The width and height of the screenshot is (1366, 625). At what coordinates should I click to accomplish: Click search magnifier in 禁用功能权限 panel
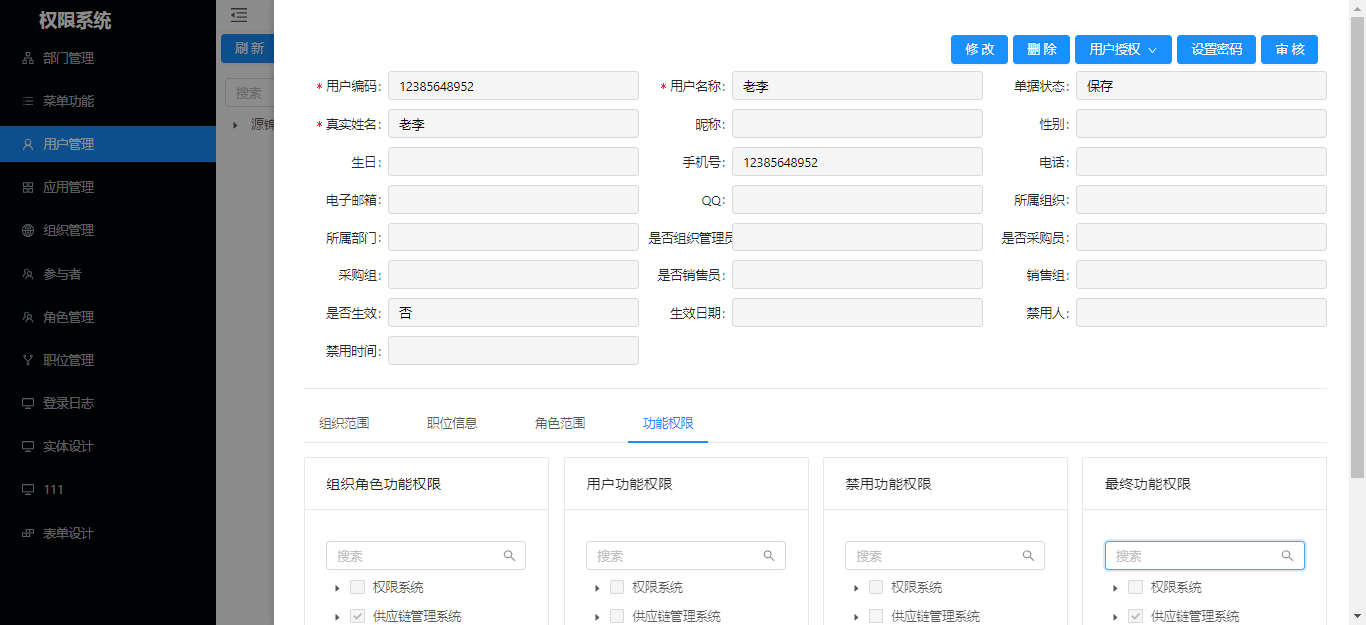click(1028, 556)
